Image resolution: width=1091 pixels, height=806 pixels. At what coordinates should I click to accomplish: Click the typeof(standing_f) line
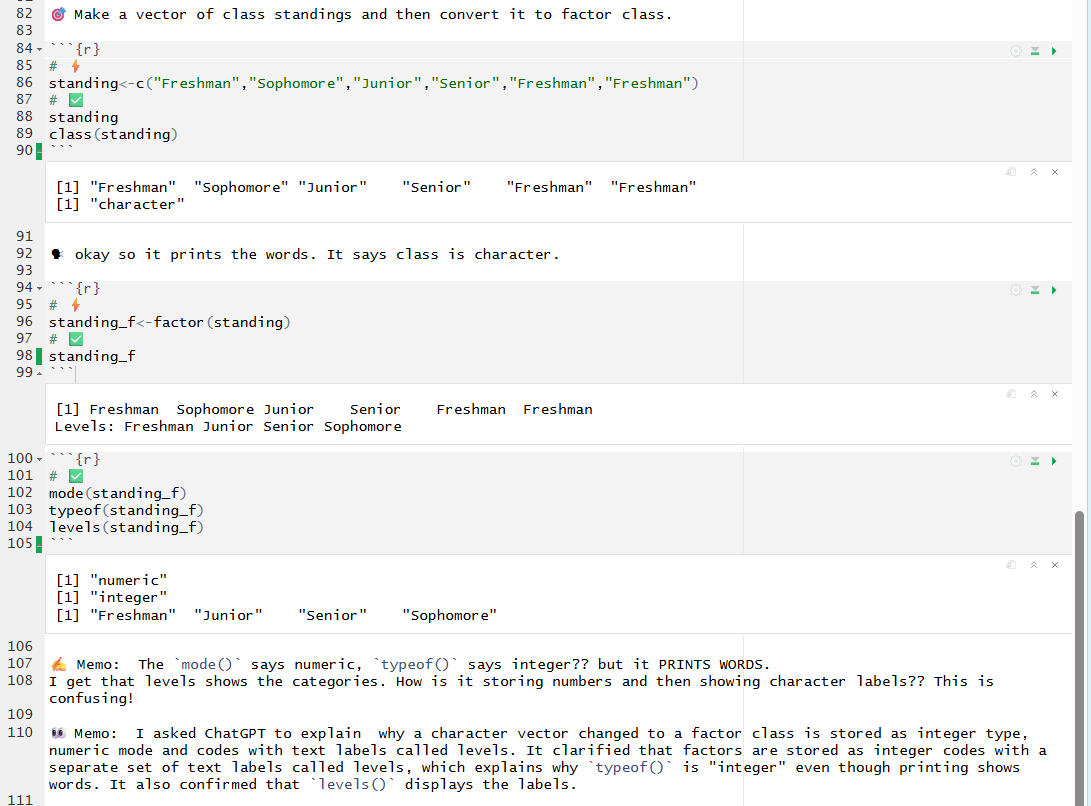tap(126, 510)
